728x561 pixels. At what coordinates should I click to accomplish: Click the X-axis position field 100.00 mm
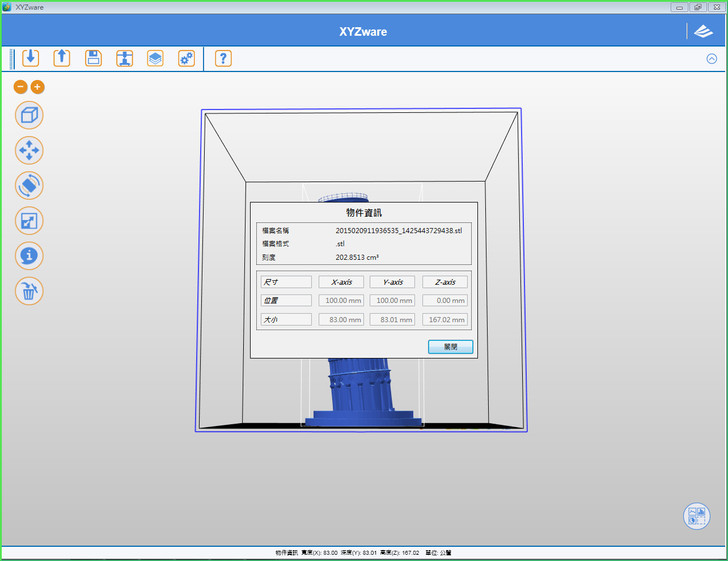pyautogui.click(x=341, y=300)
